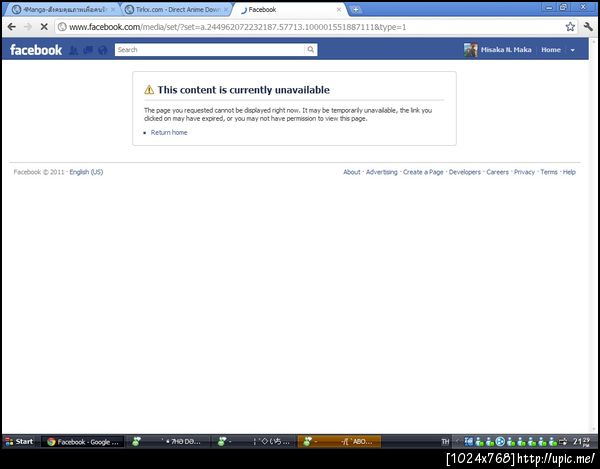Select the Facebook browser tab
Image resolution: width=600 pixels, height=469 pixels.
[289, 10]
